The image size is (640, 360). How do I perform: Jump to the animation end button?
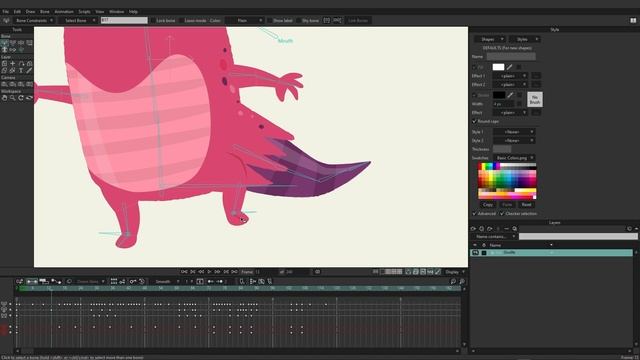234,272
